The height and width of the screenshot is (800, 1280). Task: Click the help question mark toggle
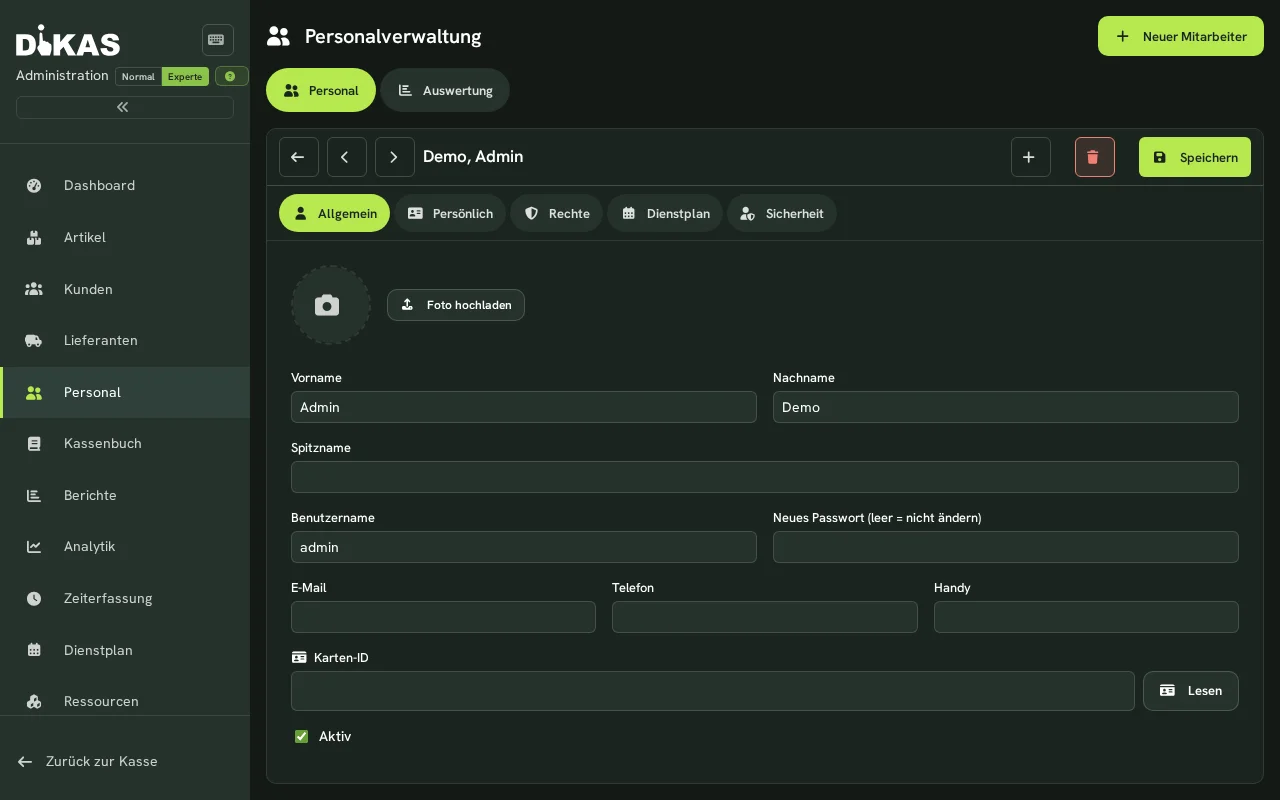tap(231, 76)
